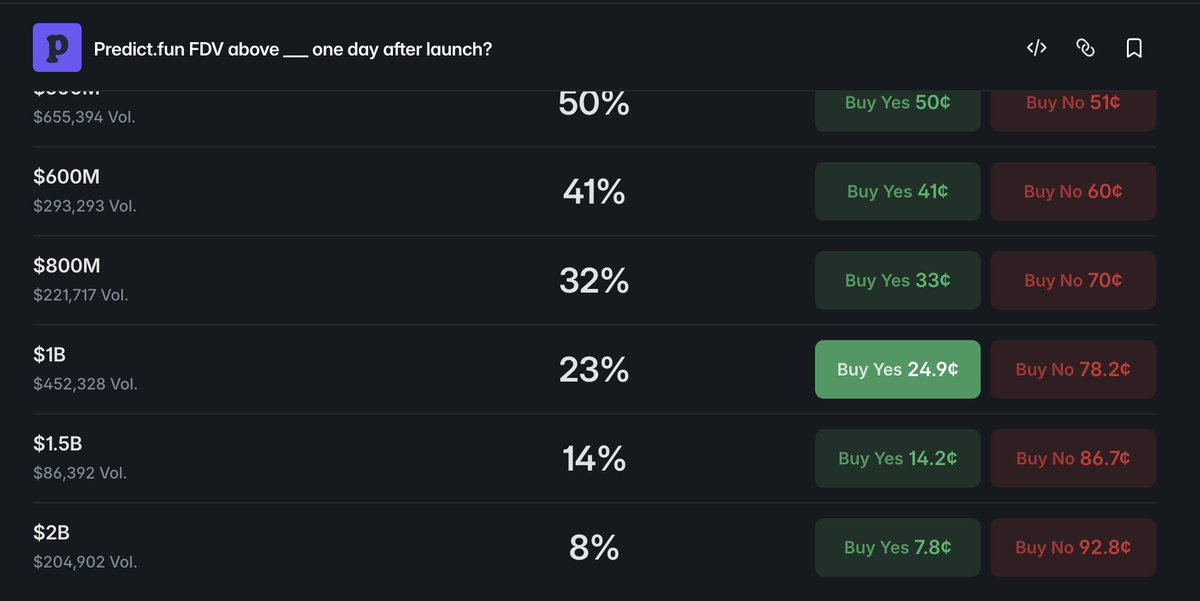
Task: Copy the market link icon
Action: (x=1085, y=48)
